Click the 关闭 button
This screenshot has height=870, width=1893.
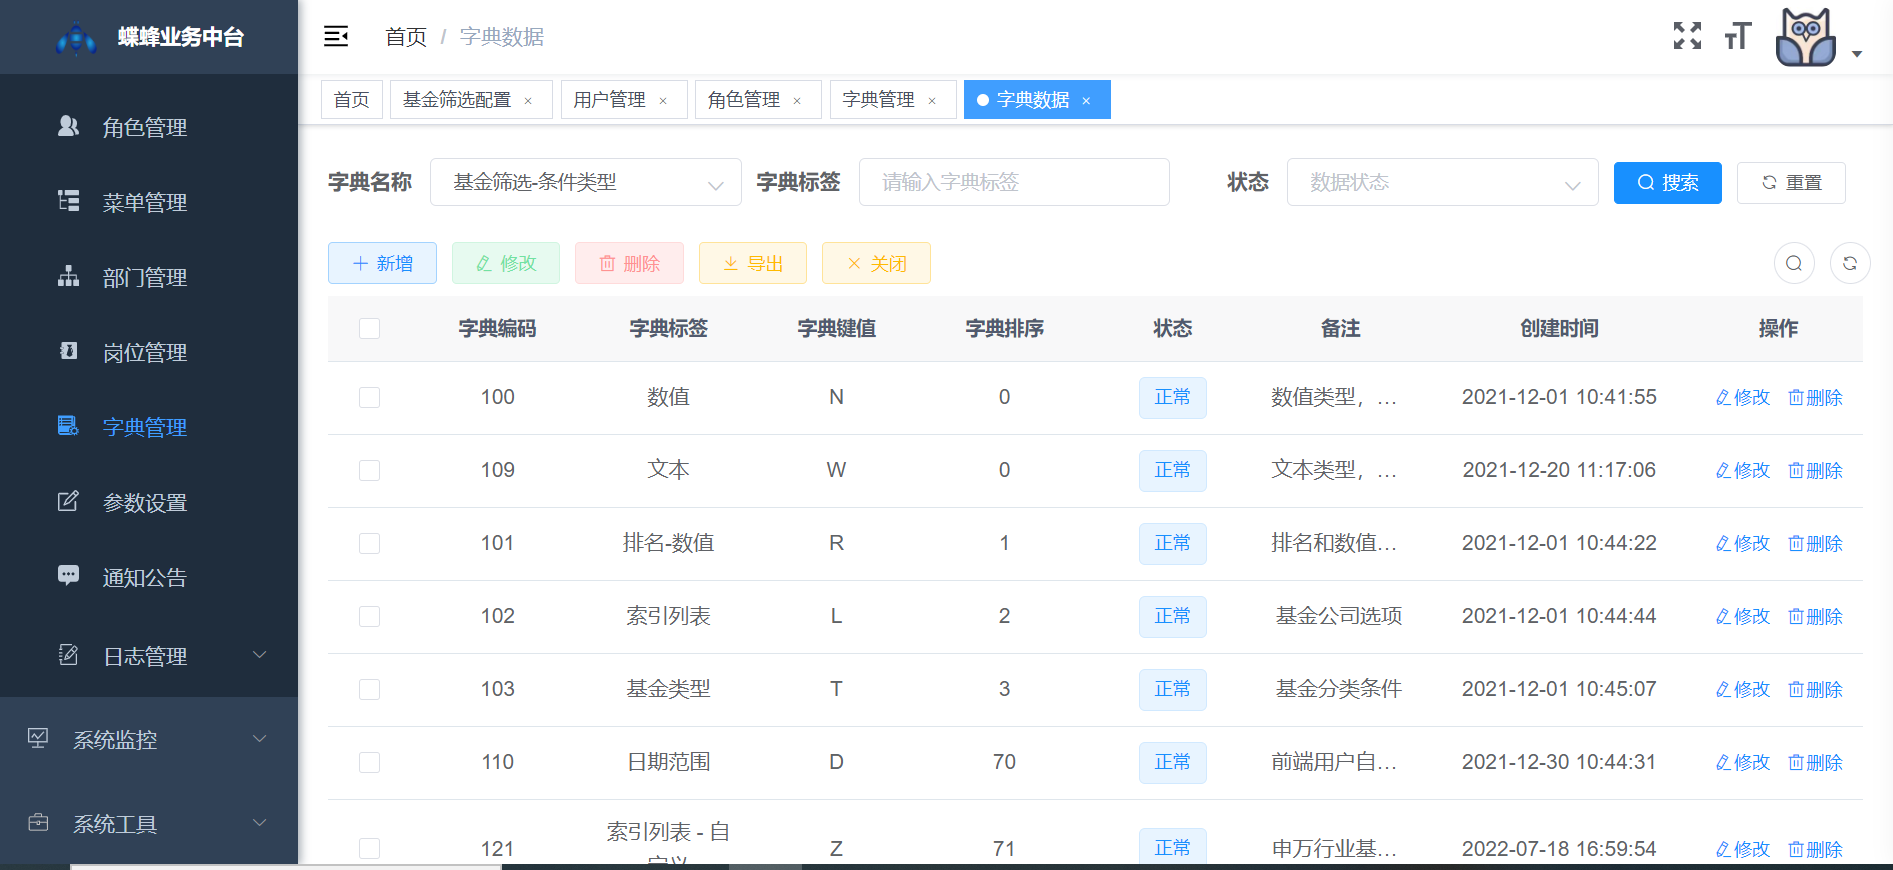click(876, 263)
